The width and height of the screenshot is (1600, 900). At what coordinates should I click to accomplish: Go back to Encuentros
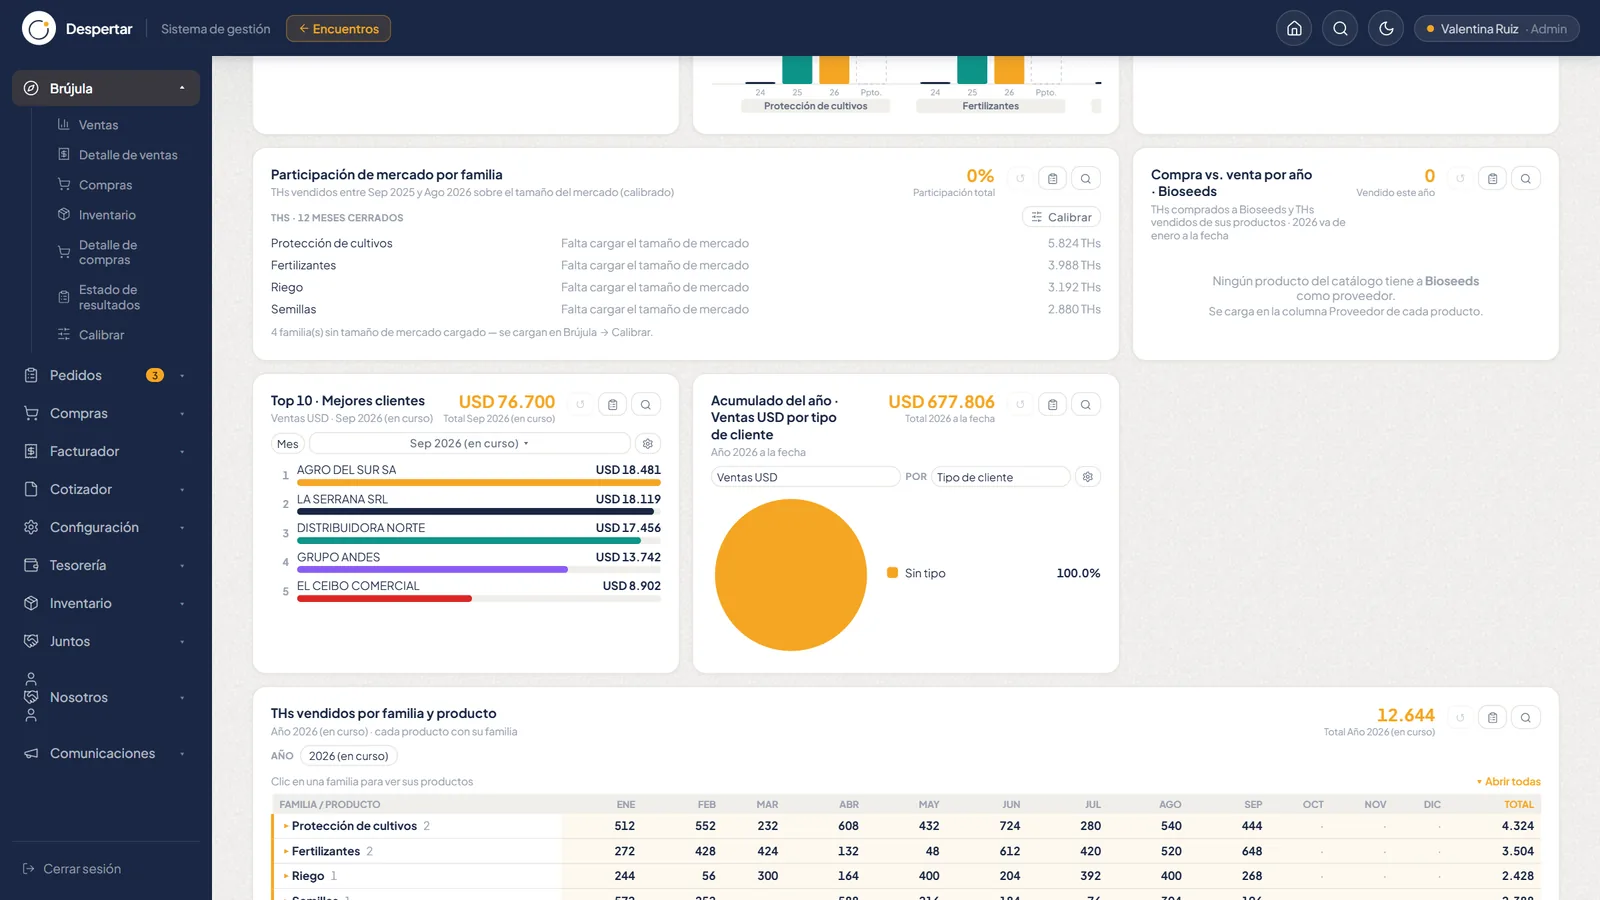tap(338, 29)
